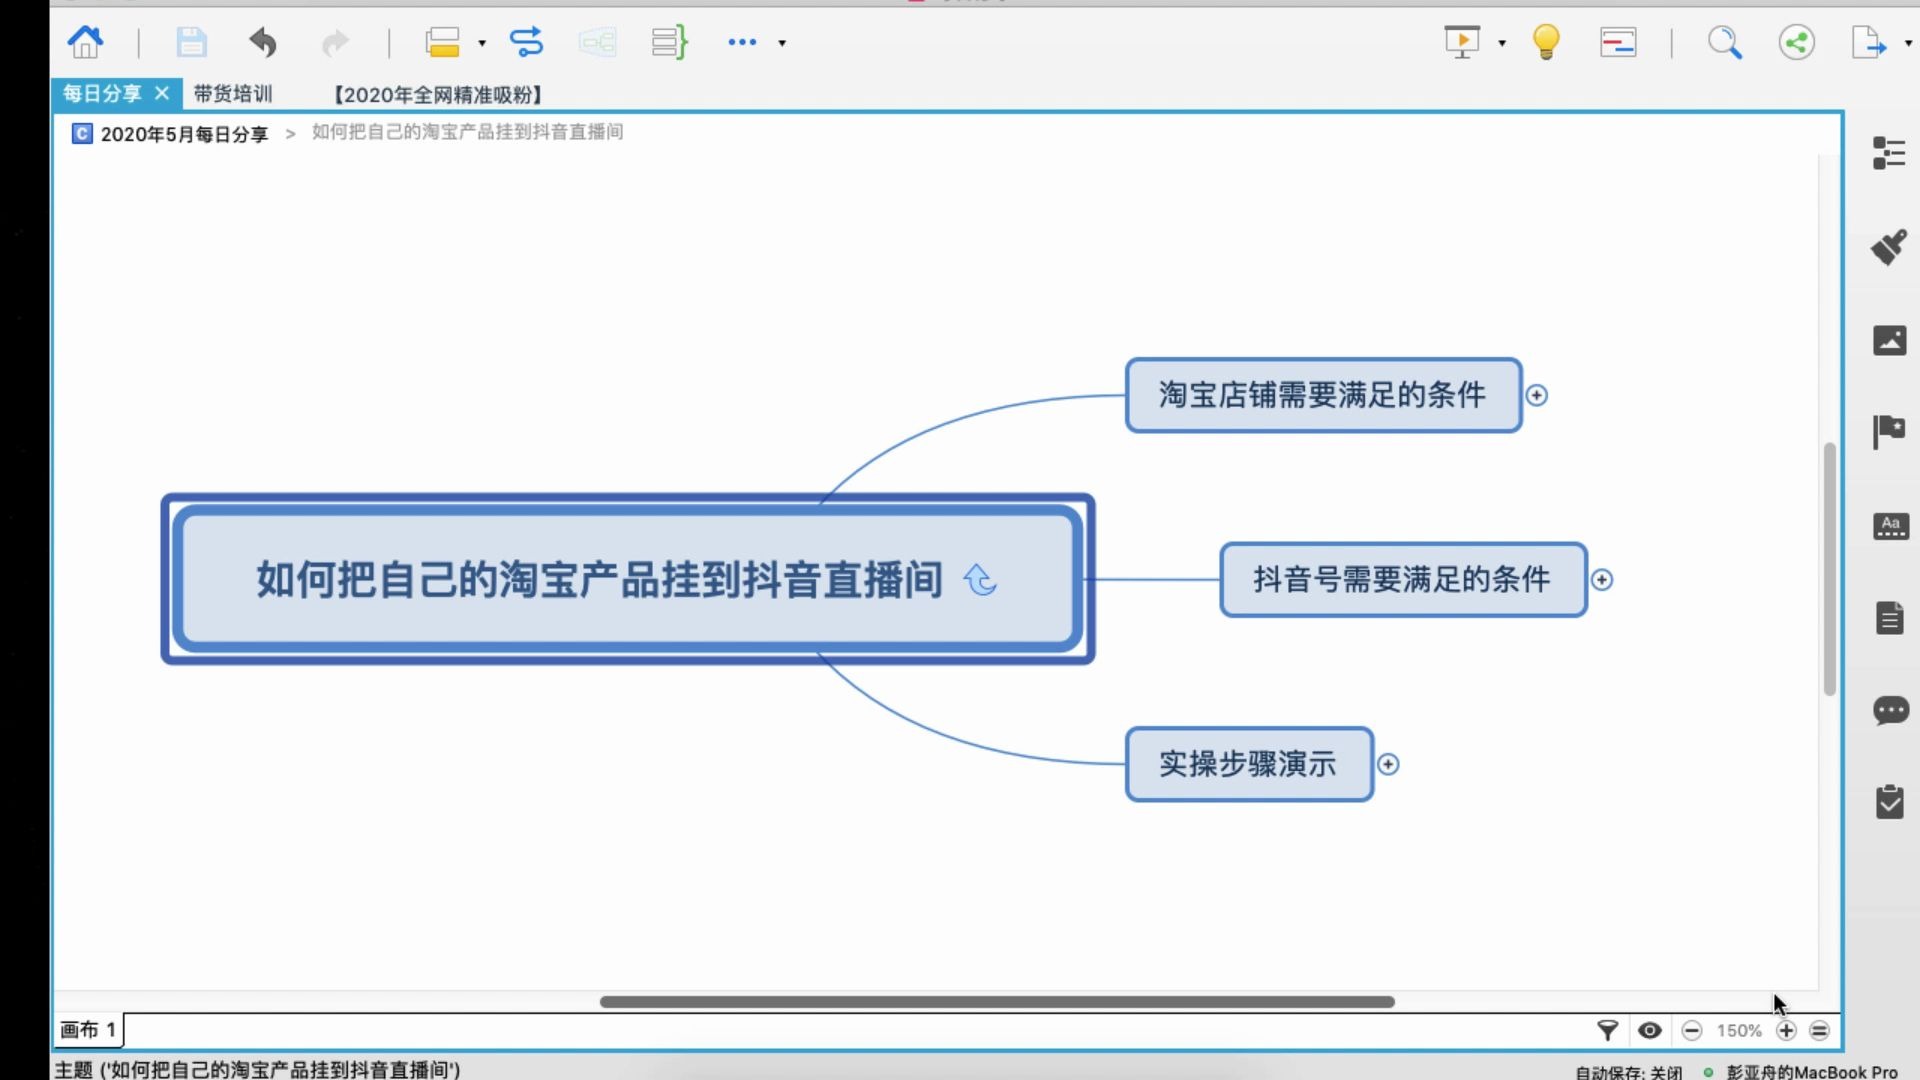Switch to the 每日分享 tab
Image resolution: width=1920 pixels, height=1080 pixels.
[x=102, y=94]
